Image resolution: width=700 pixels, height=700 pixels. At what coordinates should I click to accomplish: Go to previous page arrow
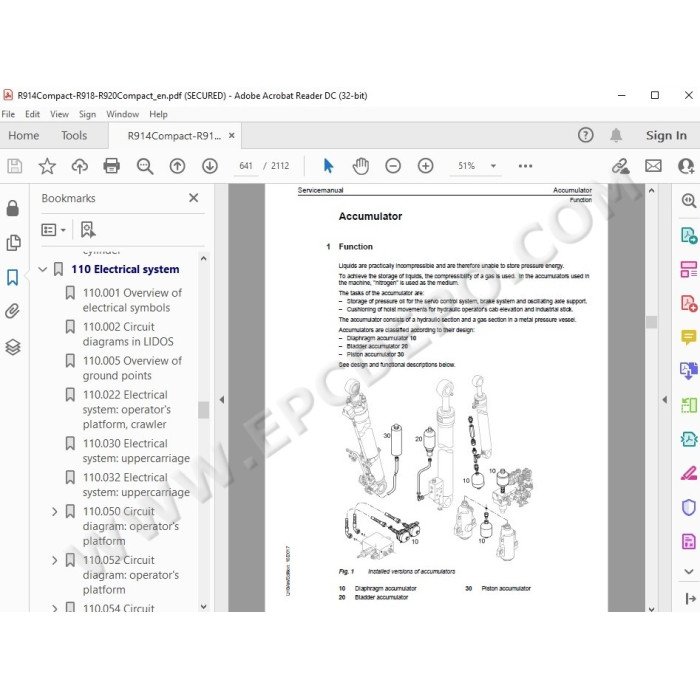click(177, 166)
